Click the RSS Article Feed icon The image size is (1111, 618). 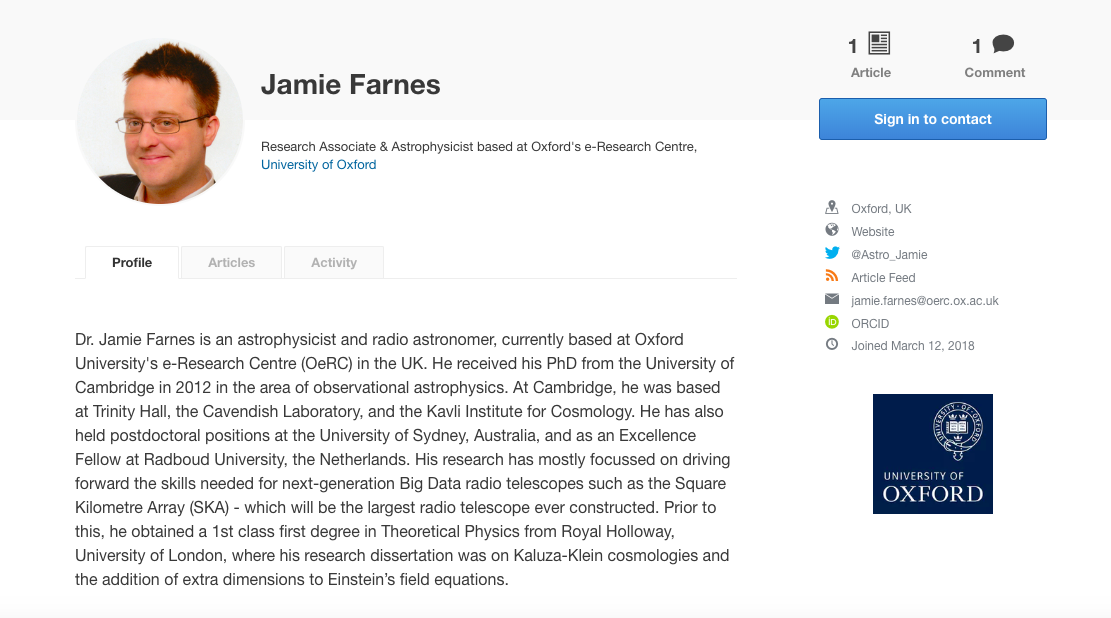point(831,277)
